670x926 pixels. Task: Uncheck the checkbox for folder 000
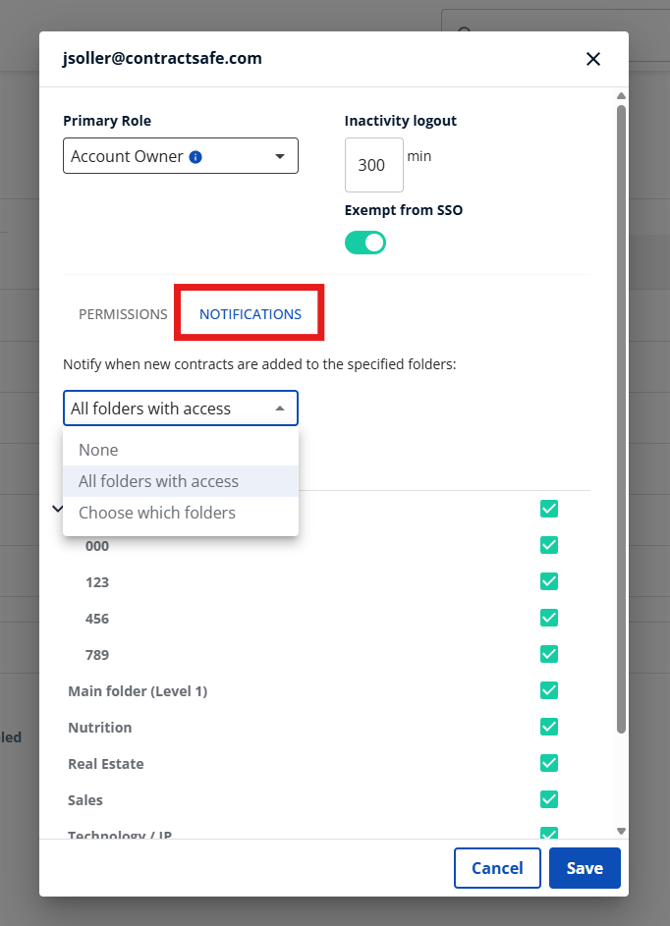pyautogui.click(x=549, y=545)
